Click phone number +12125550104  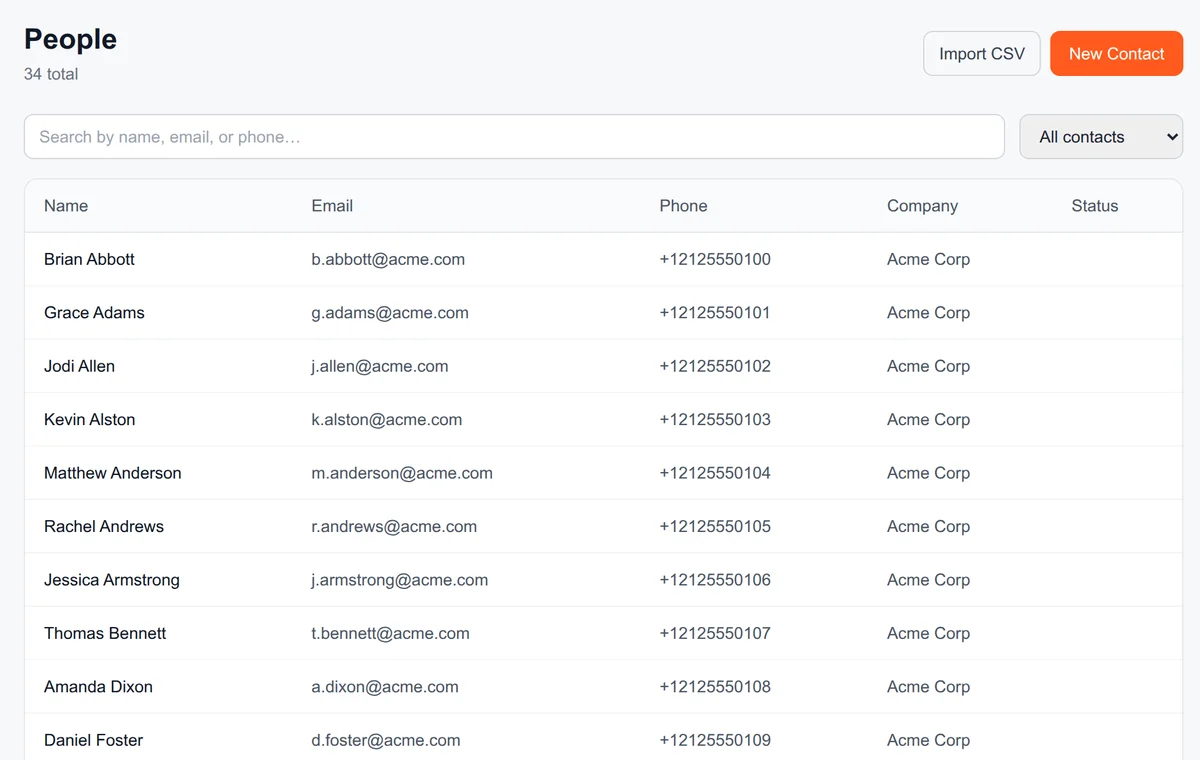(715, 473)
